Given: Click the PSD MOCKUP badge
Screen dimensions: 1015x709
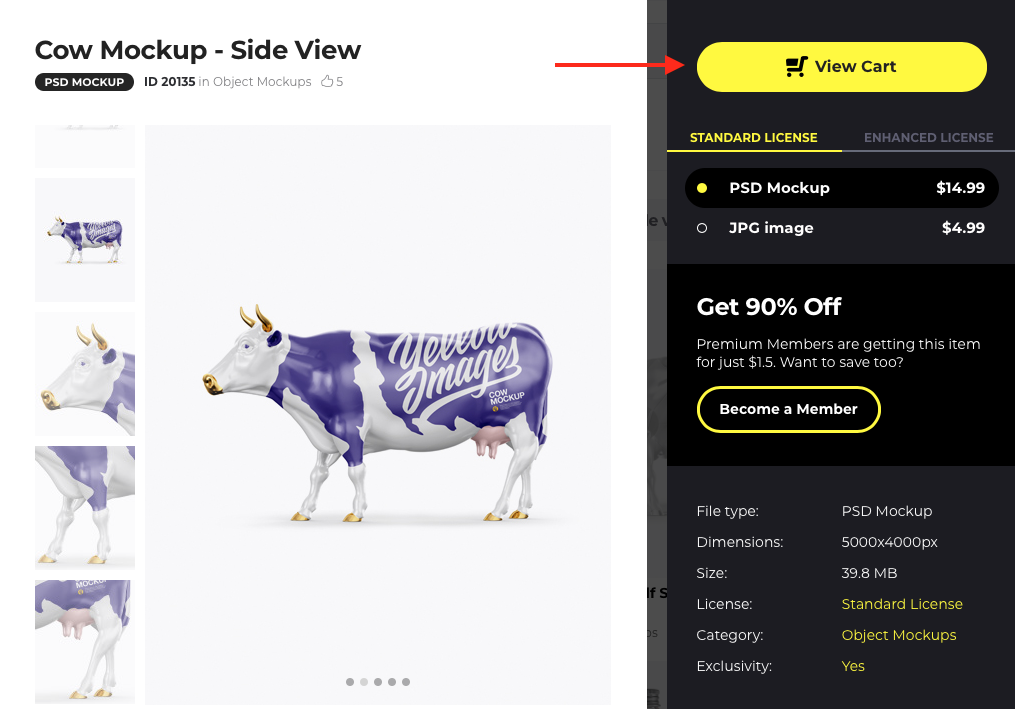Looking at the screenshot, I should coord(84,82).
